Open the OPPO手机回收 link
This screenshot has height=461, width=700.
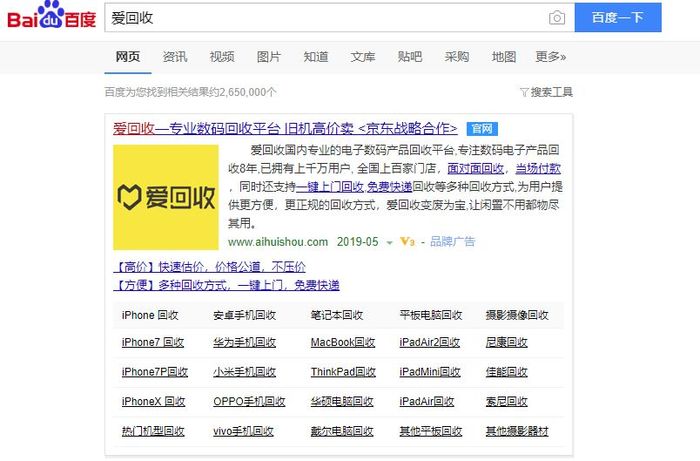tap(249, 401)
